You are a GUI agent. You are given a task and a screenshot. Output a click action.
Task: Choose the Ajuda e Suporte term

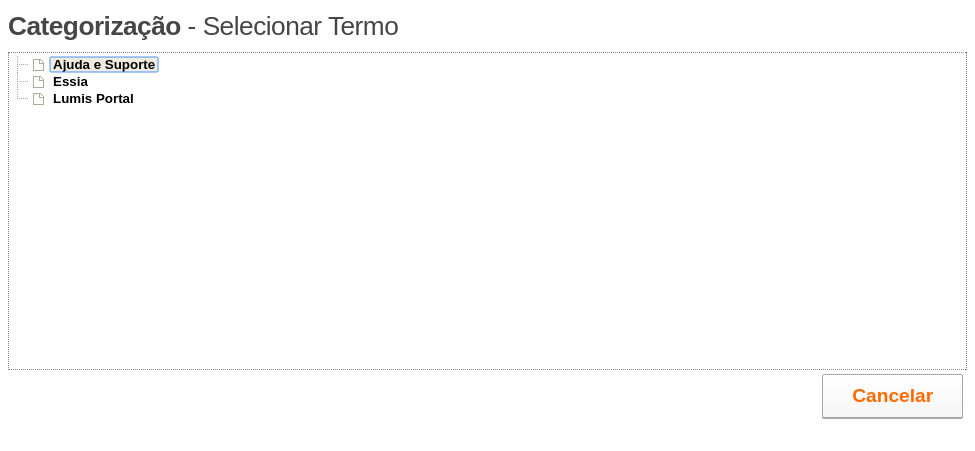[x=104, y=65]
